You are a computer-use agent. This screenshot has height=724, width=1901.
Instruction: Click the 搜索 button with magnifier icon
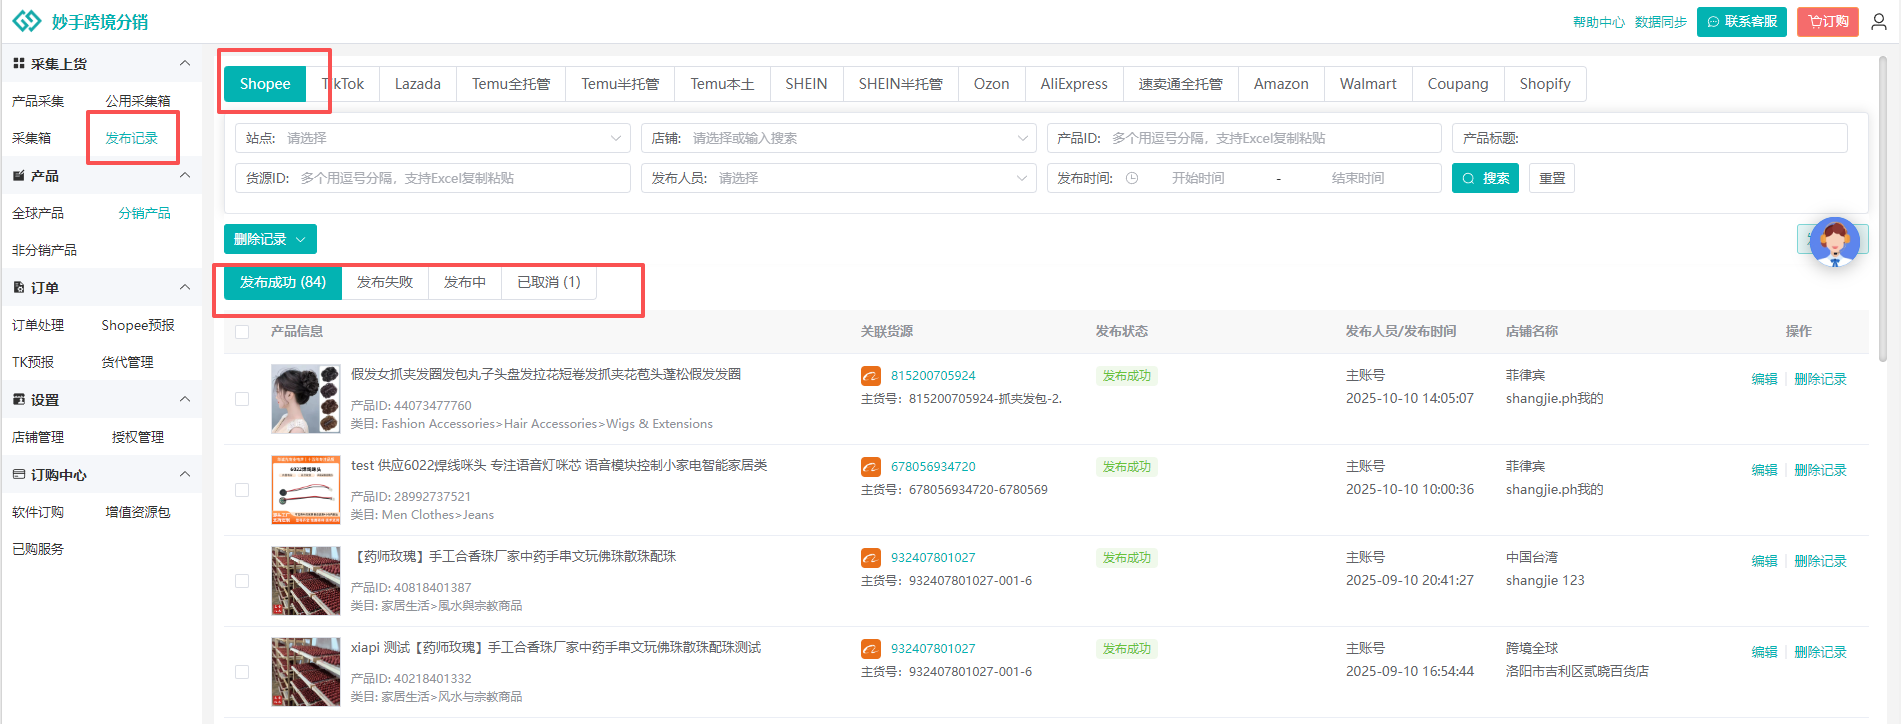[1485, 178]
